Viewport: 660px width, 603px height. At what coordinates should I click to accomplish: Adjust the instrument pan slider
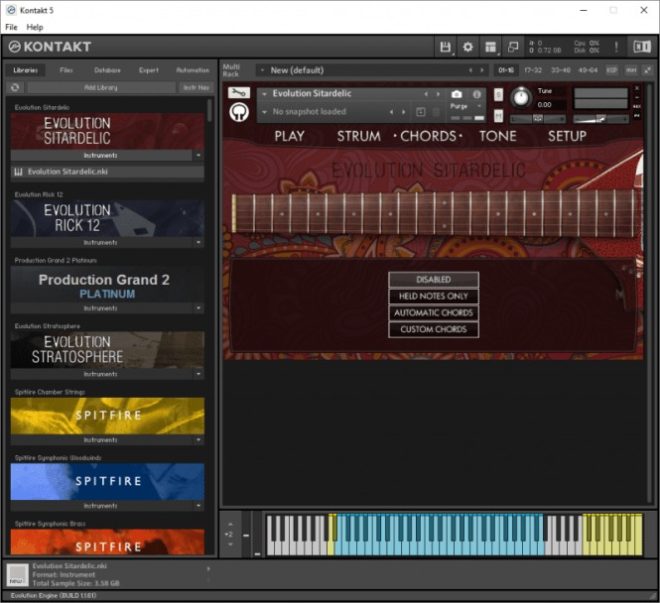point(538,119)
